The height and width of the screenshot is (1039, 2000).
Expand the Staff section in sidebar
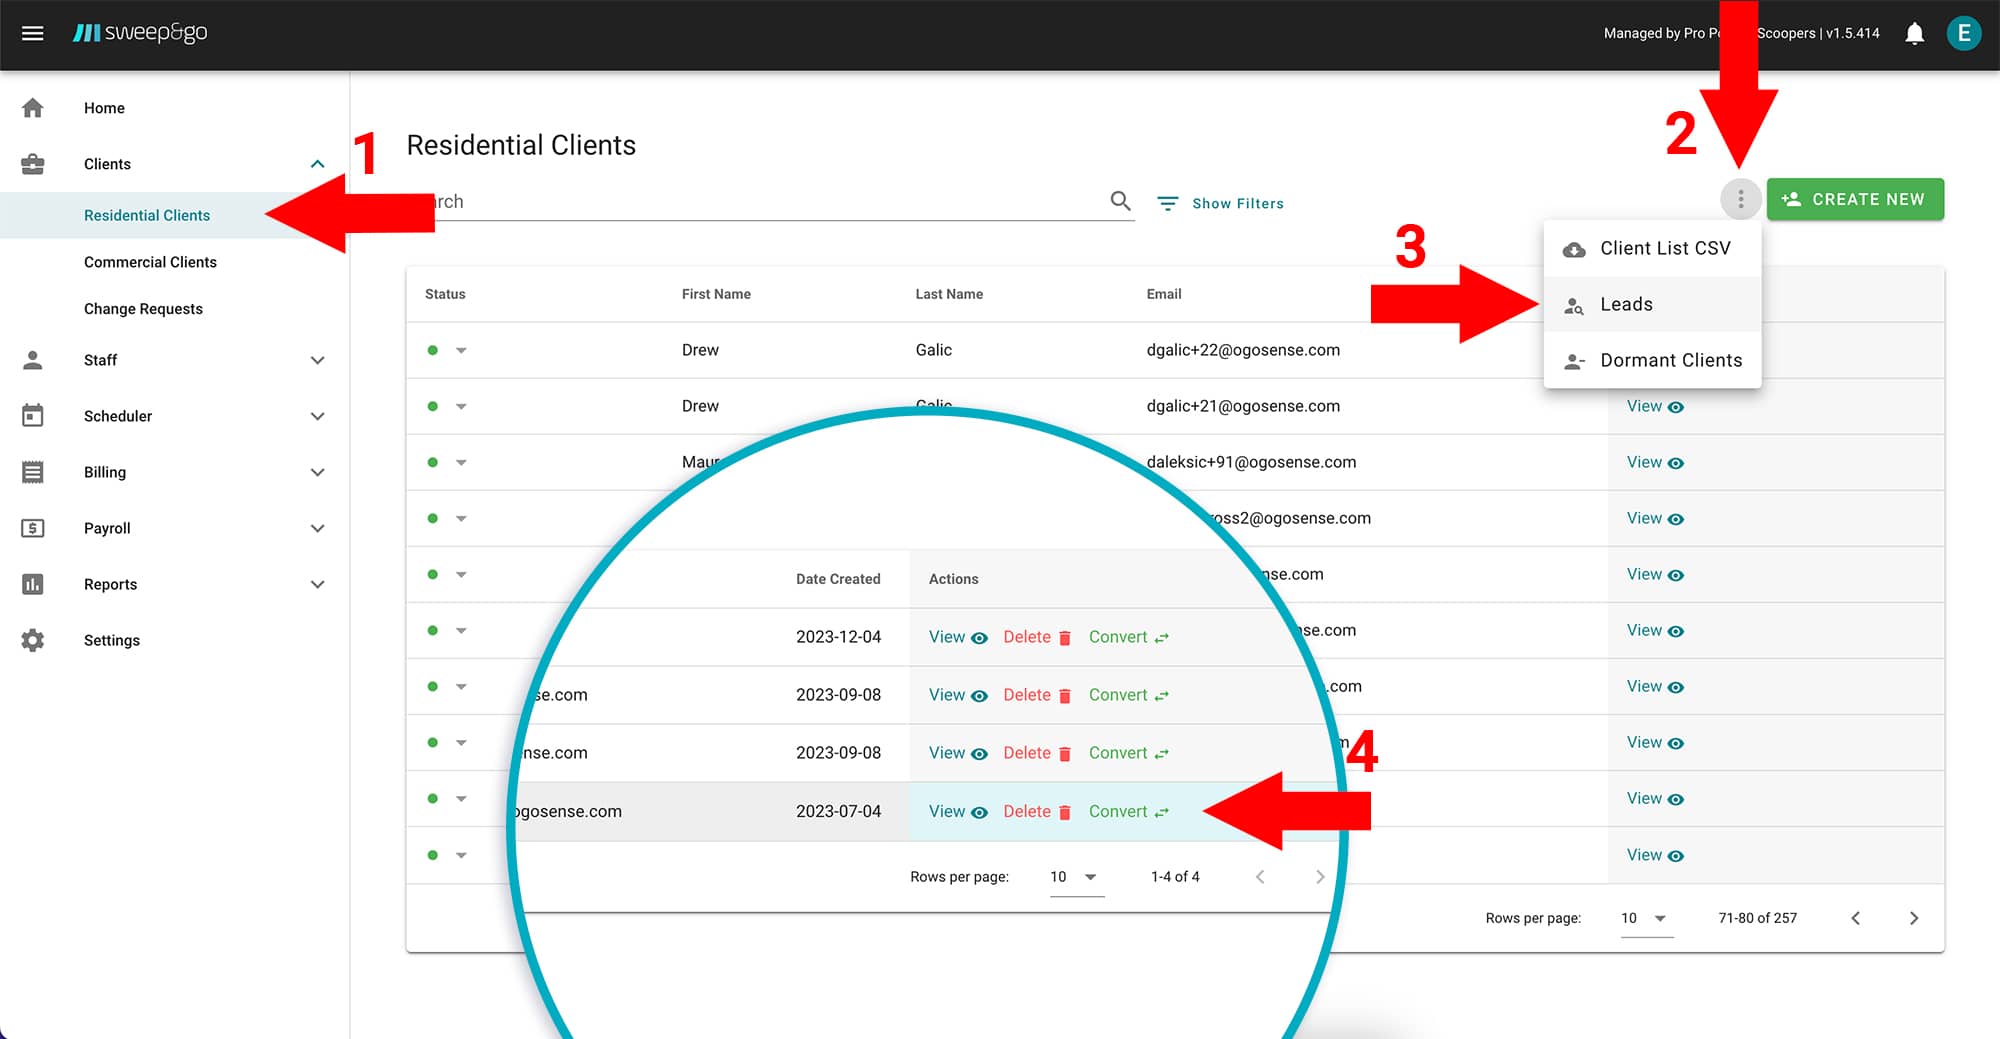click(x=318, y=360)
